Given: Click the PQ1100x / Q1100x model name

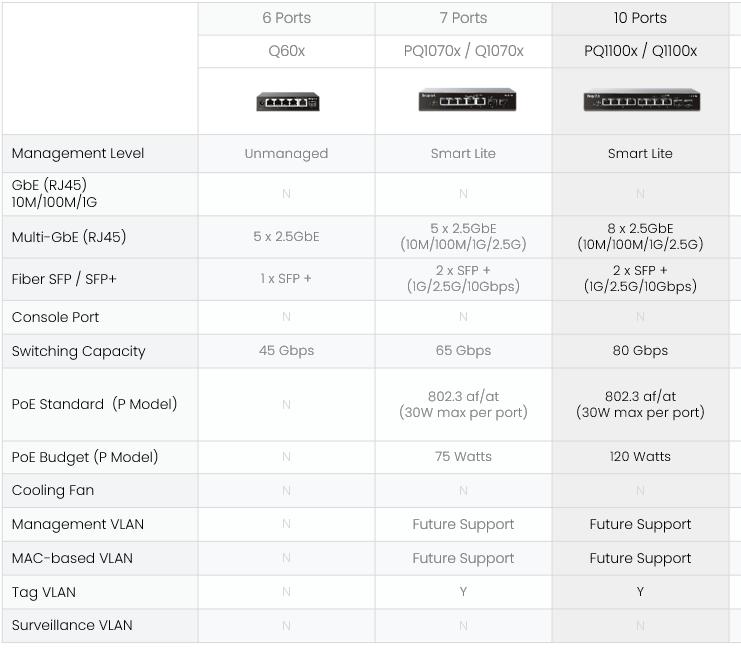Looking at the screenshot, I should click(x=641, y=51).
